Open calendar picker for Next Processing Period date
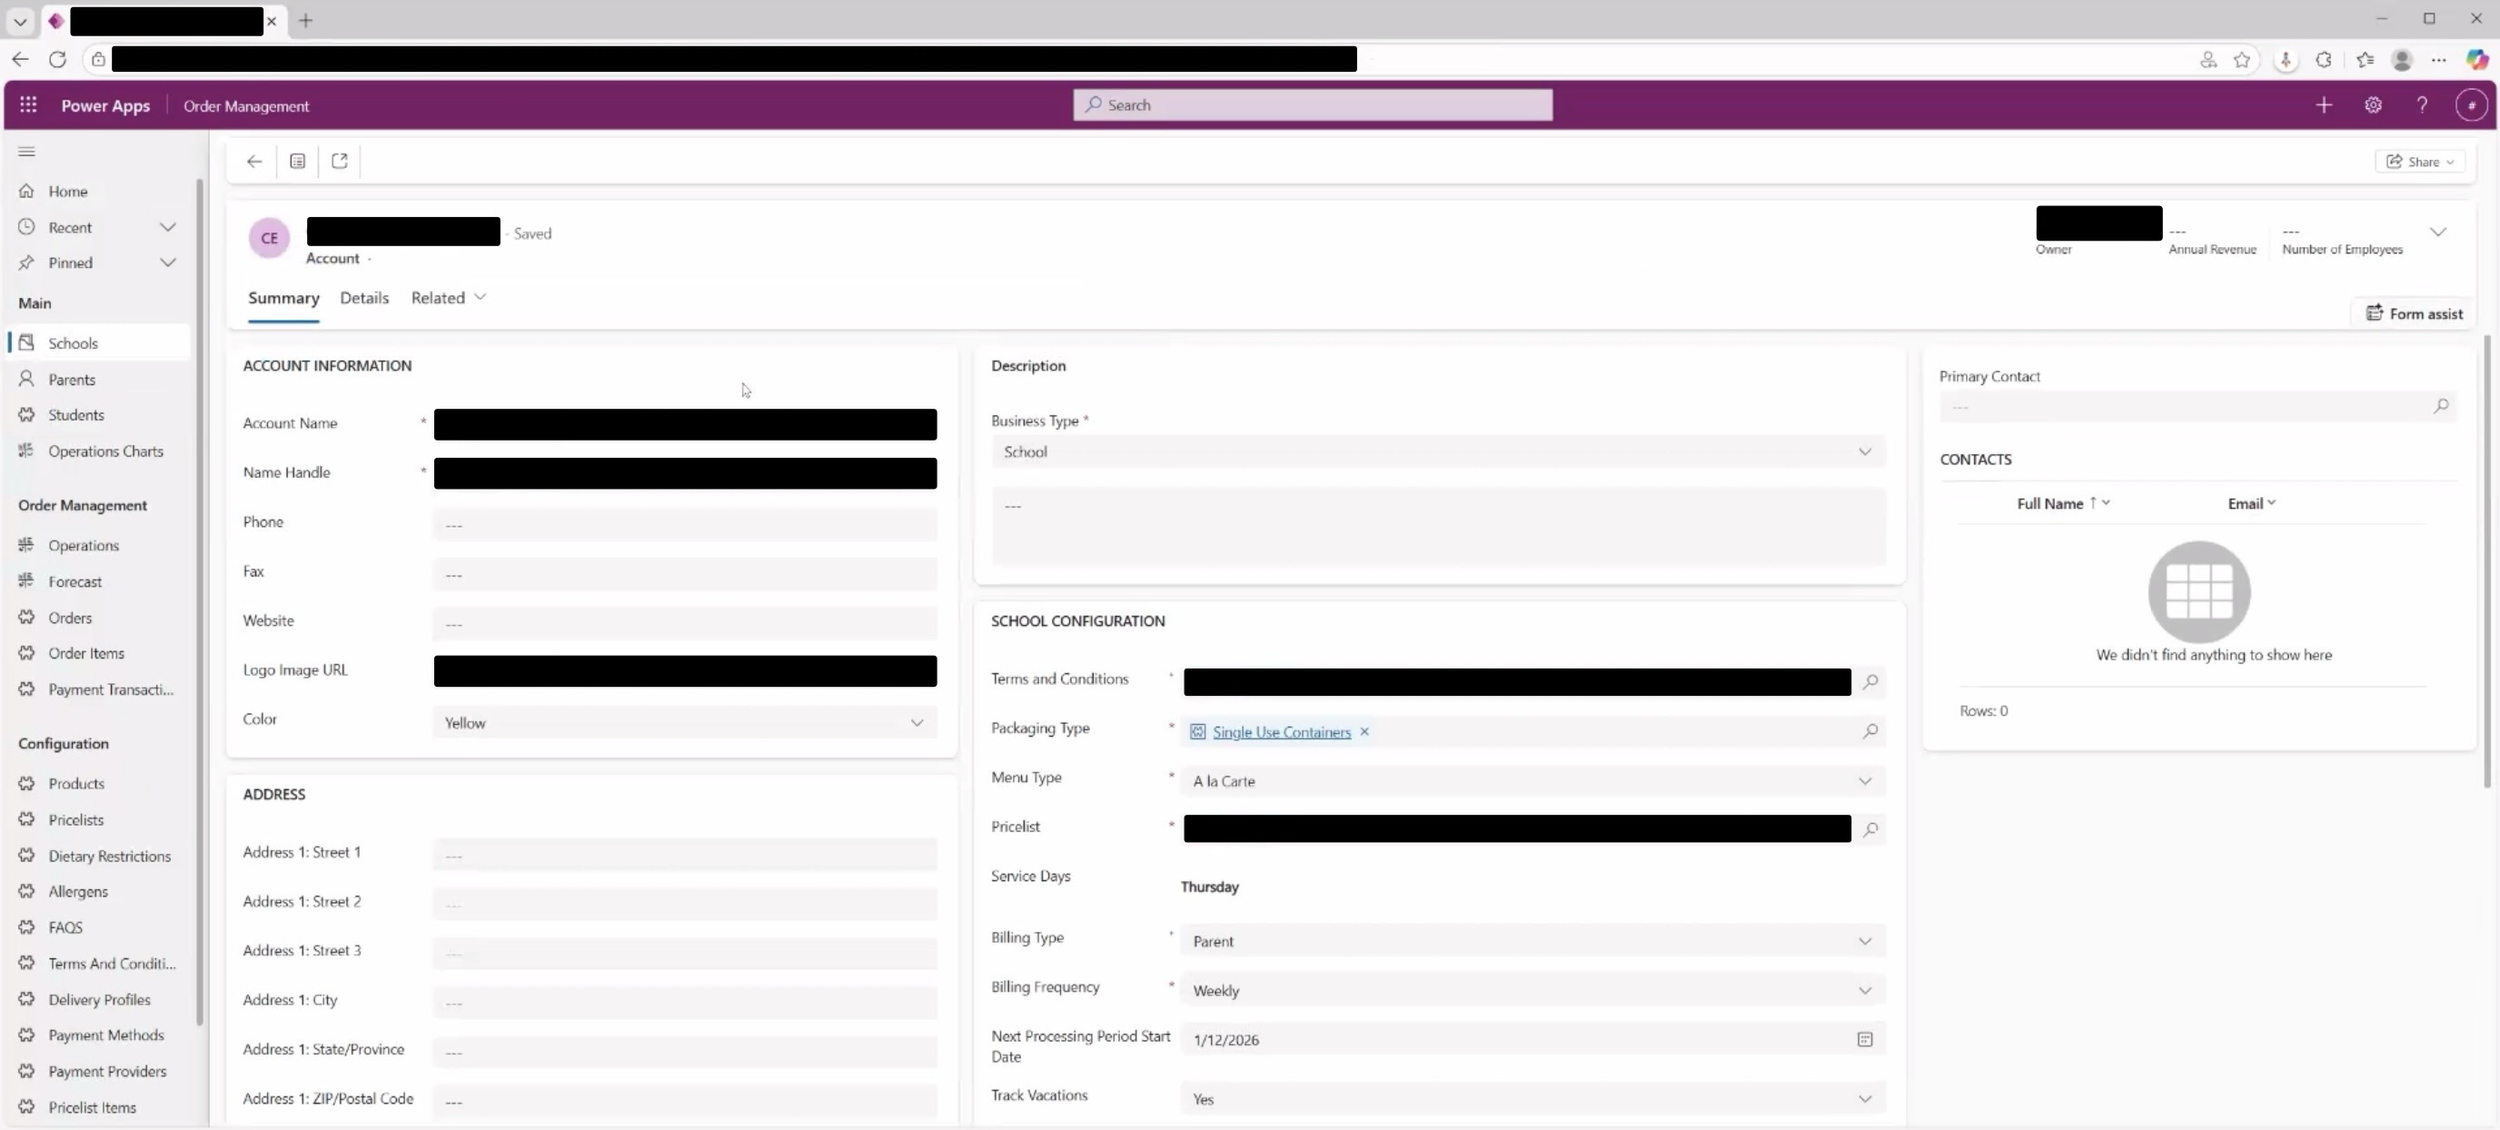 tap(1864, 1040)
